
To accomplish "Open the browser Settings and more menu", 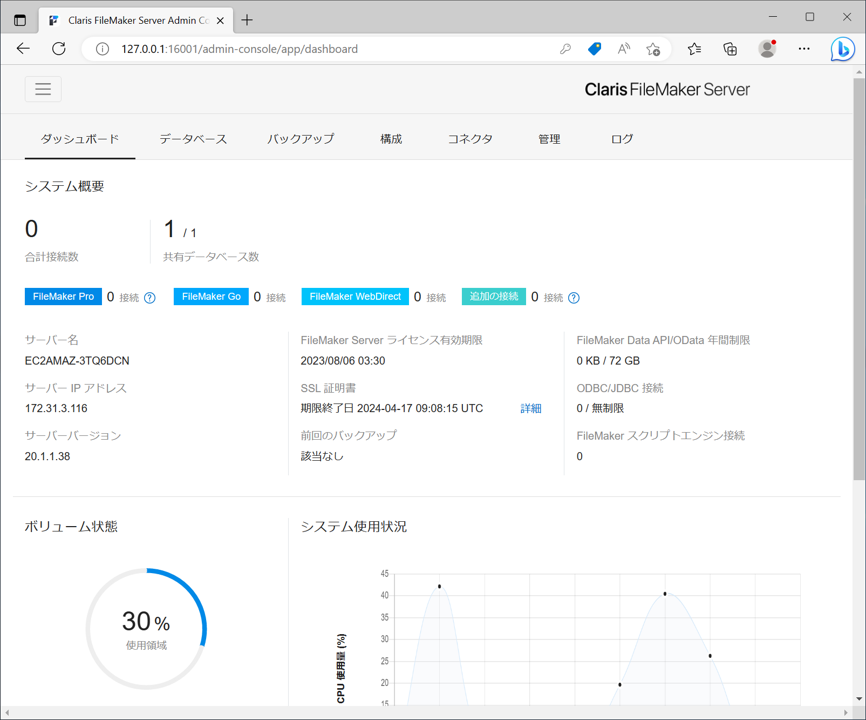I will 804,49.
